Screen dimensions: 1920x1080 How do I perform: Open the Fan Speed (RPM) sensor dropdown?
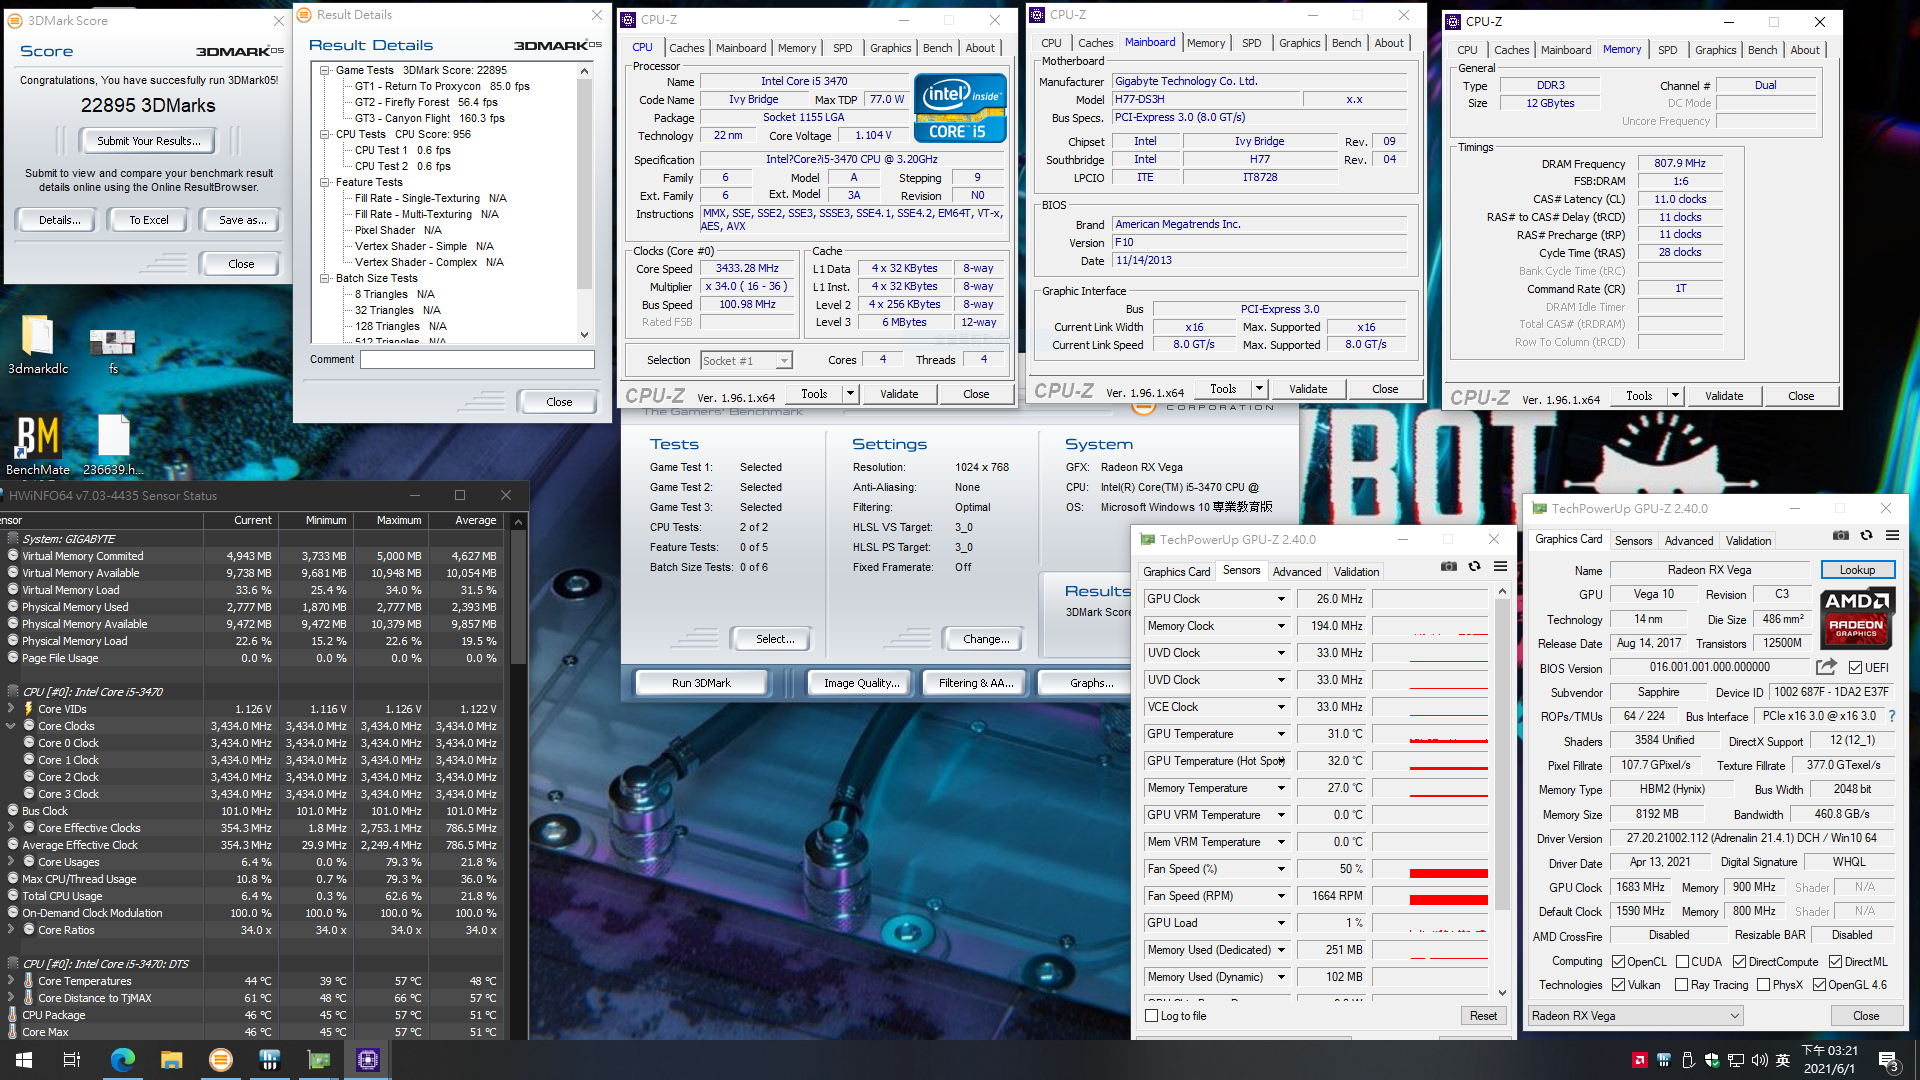pos(1281,896)
